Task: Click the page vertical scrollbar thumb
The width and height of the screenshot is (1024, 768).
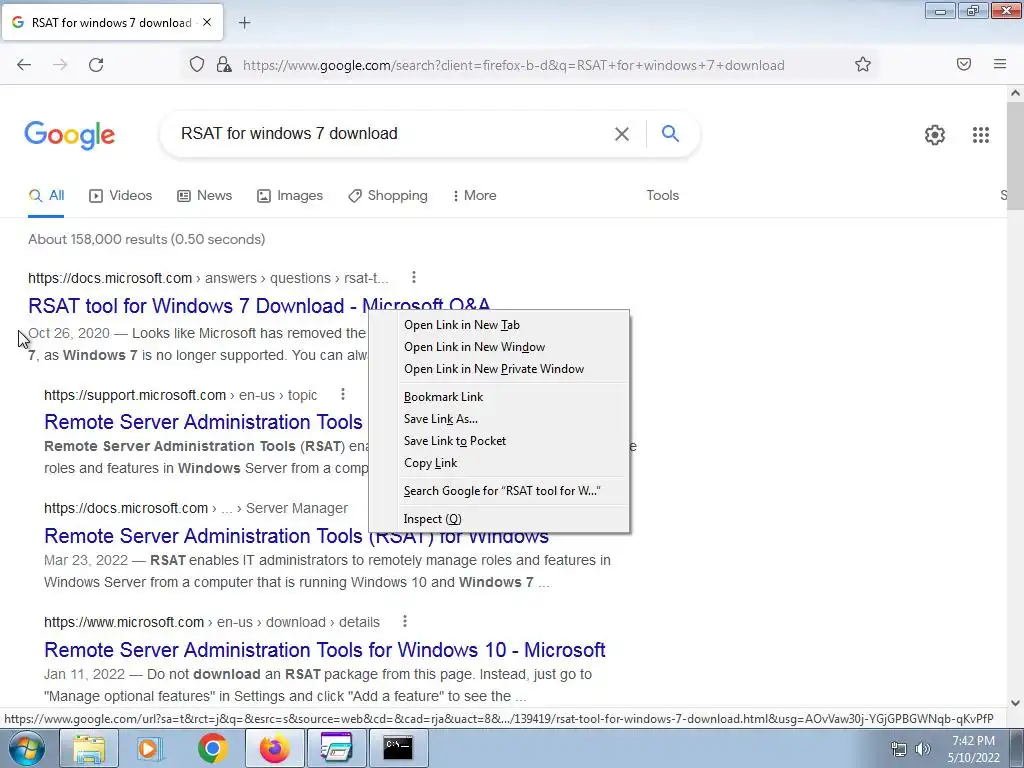Action: 1015,155
